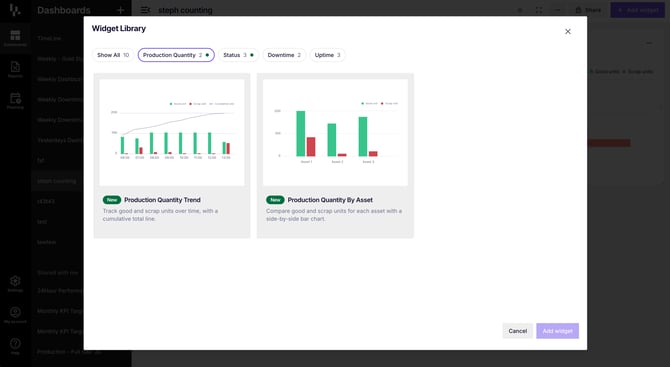670x367 pixels.
Task: Click the Production Quantity Trend title
Action: (x=162, y=200)
